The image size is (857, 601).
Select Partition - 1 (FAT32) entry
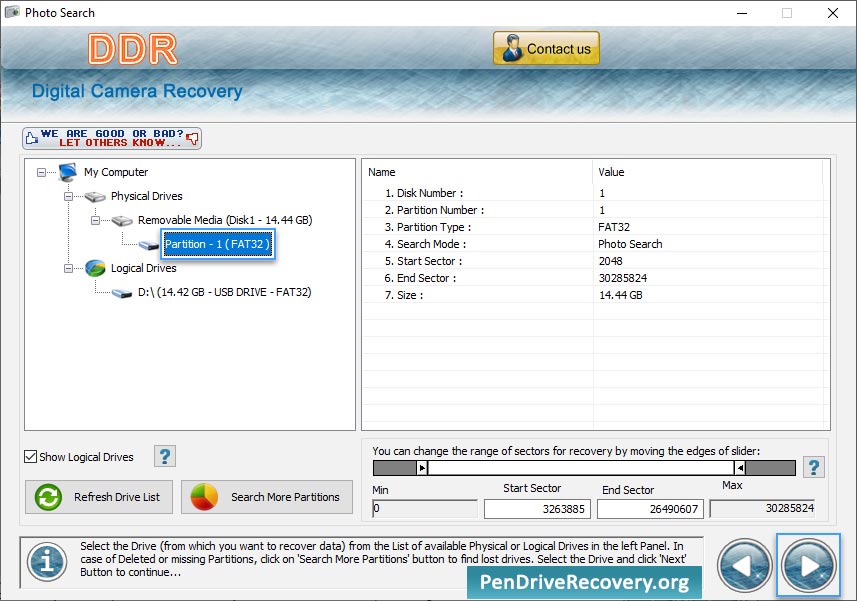coord(218,244)
